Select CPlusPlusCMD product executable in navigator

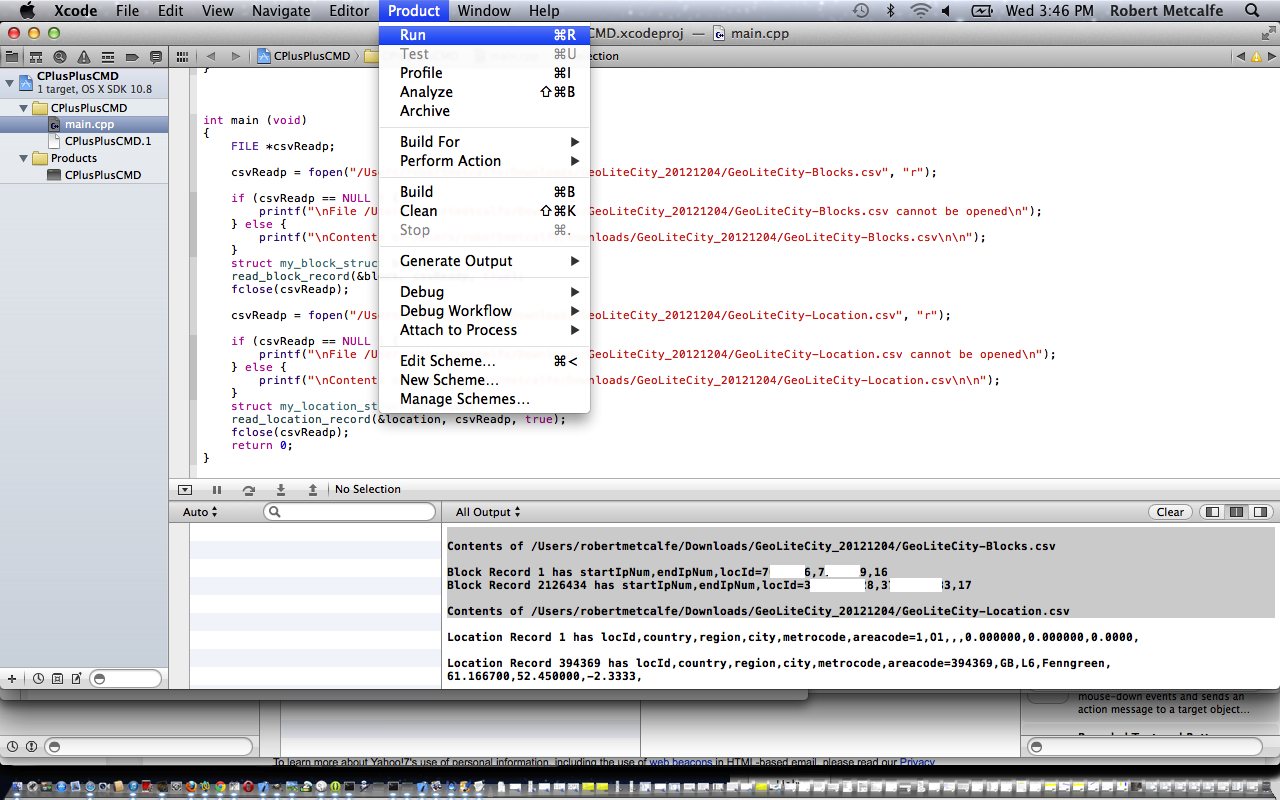point(84,175)
